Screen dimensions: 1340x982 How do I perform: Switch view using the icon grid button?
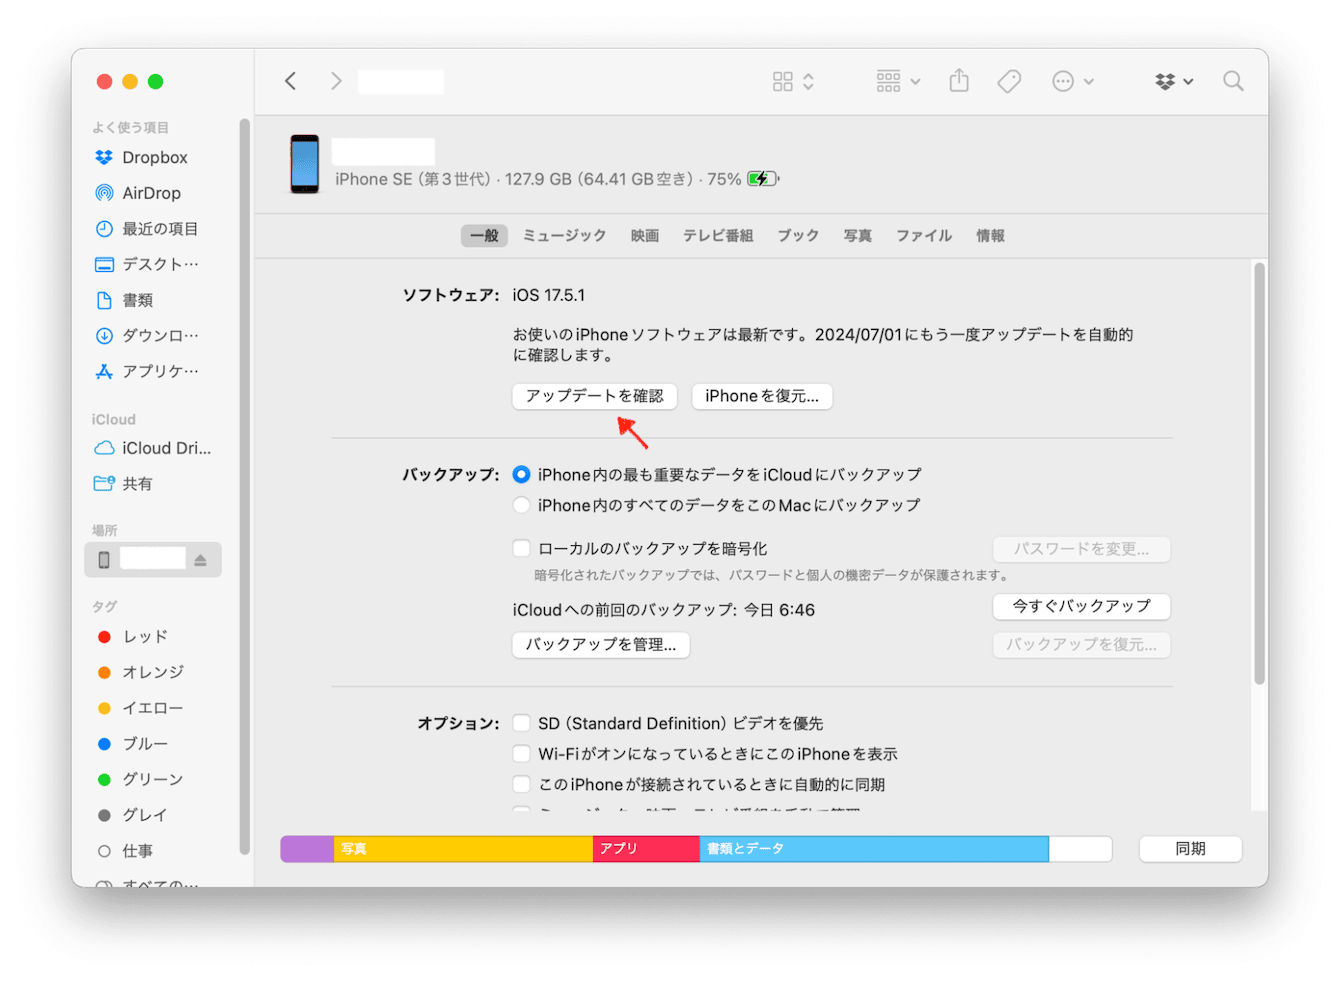tap(793, 81)
